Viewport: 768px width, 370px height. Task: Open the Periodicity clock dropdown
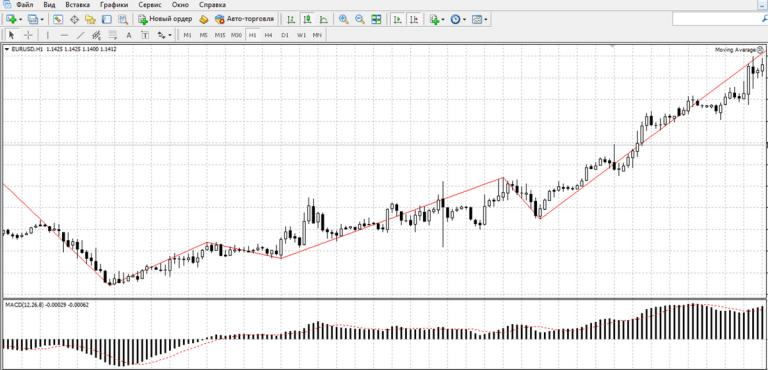[458, 20]
